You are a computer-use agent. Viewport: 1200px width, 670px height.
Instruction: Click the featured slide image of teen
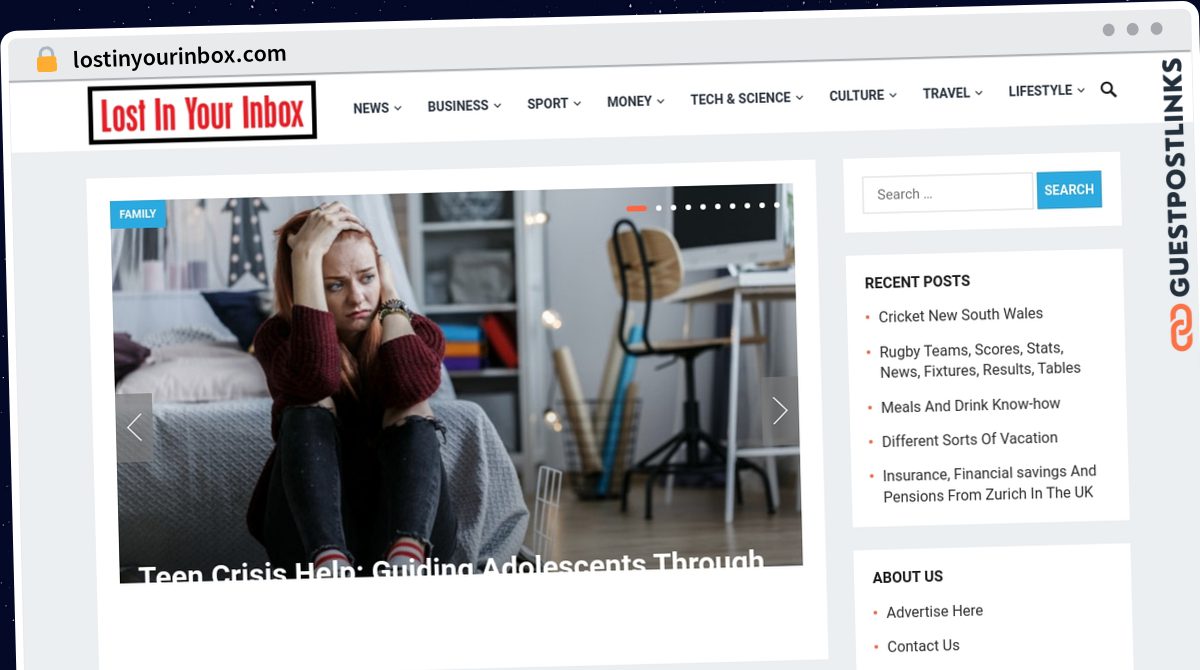pos(456,385)
